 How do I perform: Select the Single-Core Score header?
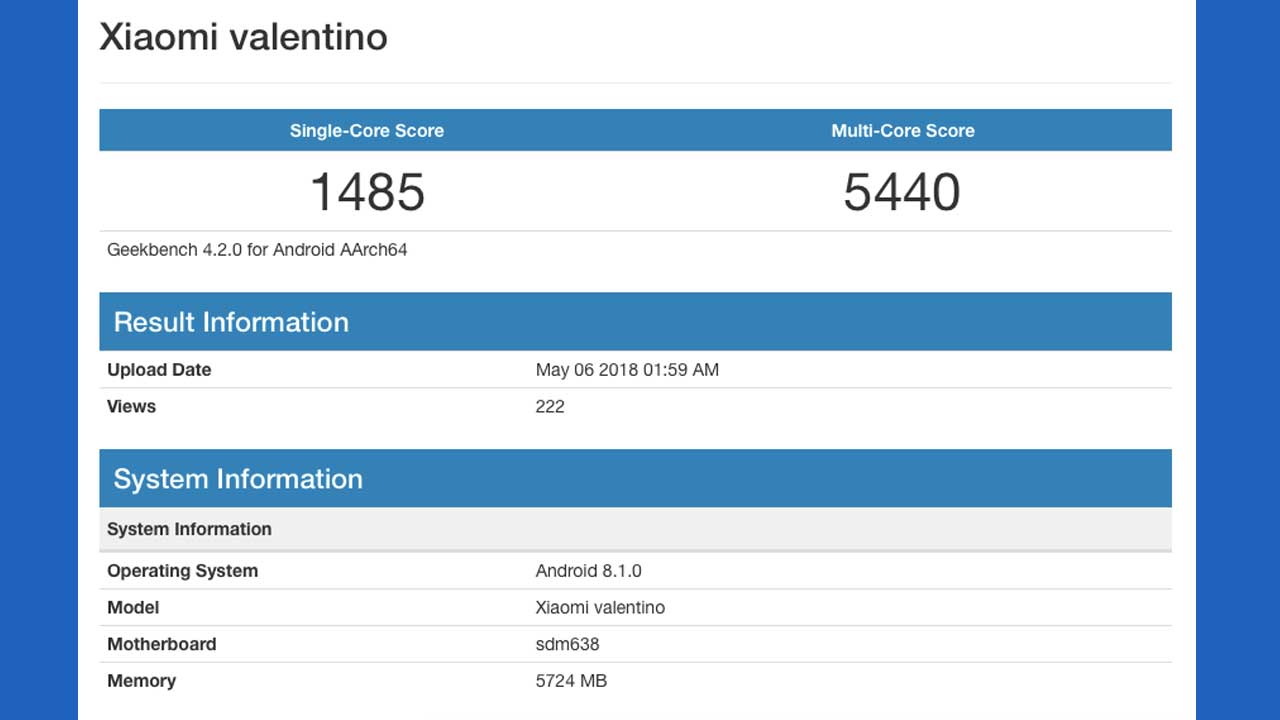367,130
